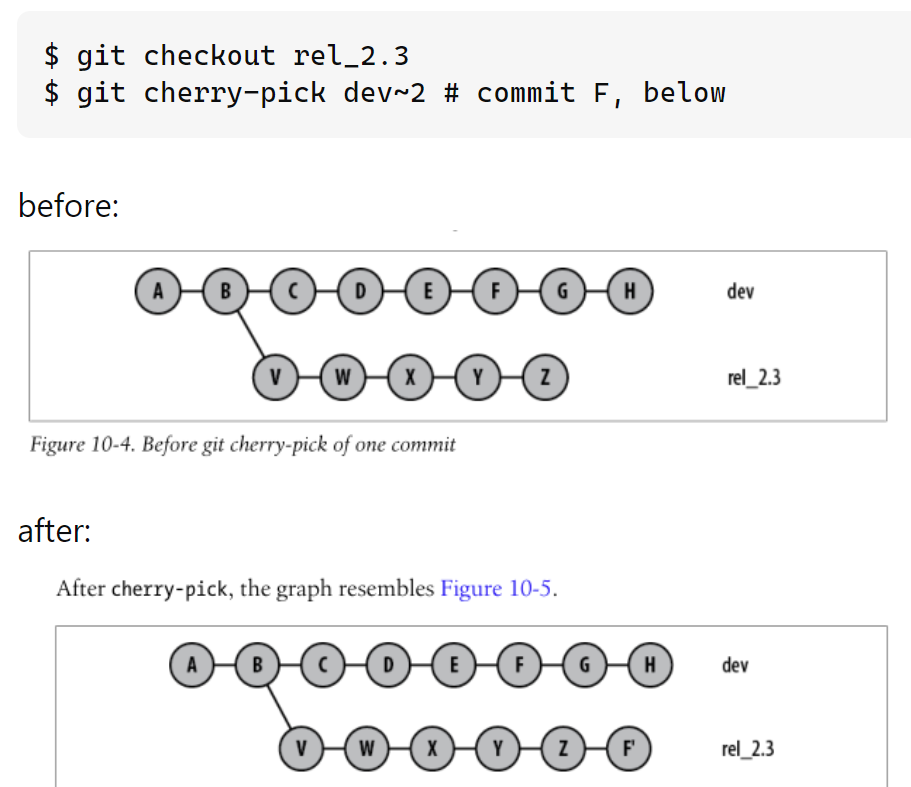Click commit node H in before diagram
The height and width of the screenshot is (787, 911).
[x=630, y=291]
